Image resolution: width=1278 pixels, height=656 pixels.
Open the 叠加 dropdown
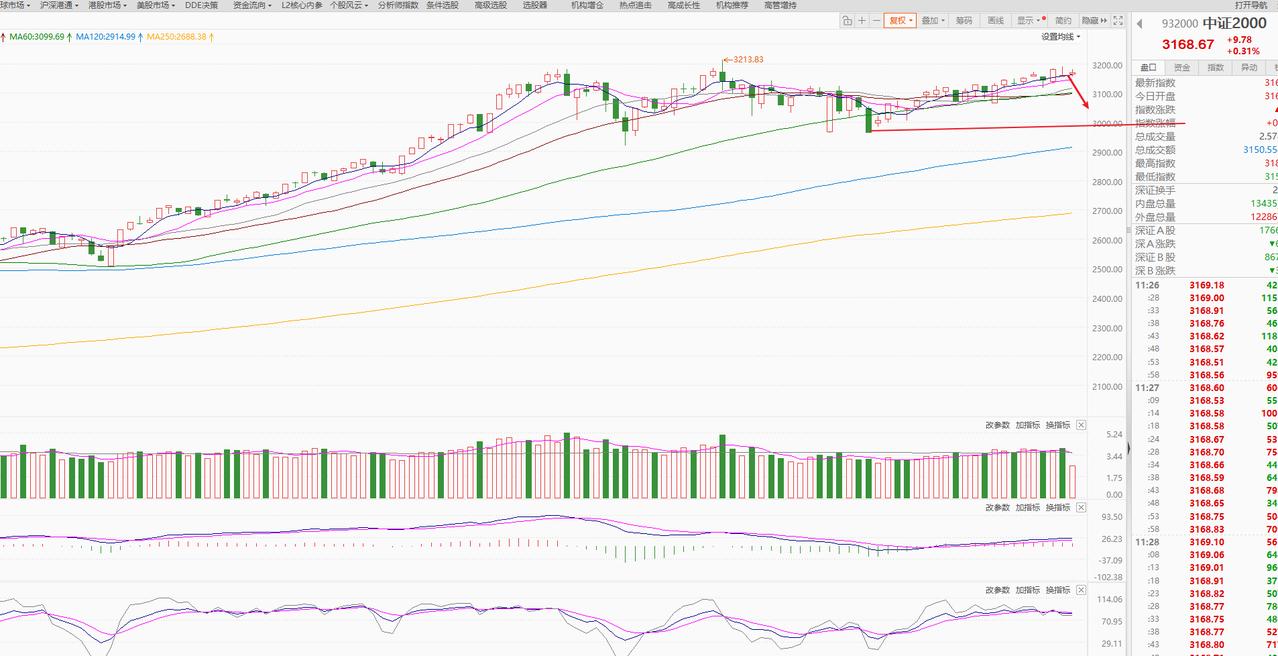[x=933, y=20]
